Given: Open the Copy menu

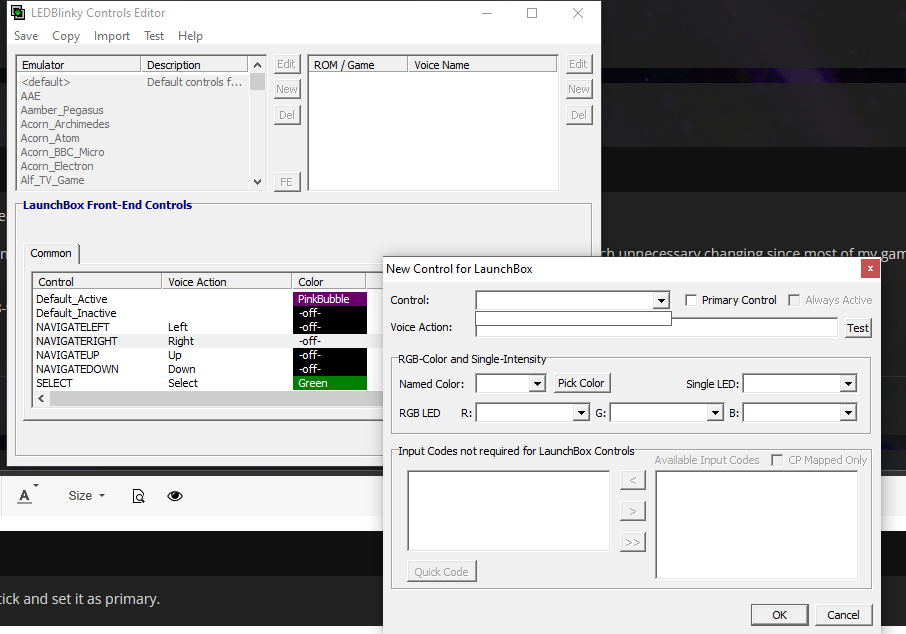Looking at the screenshot, I should (66, 36).
